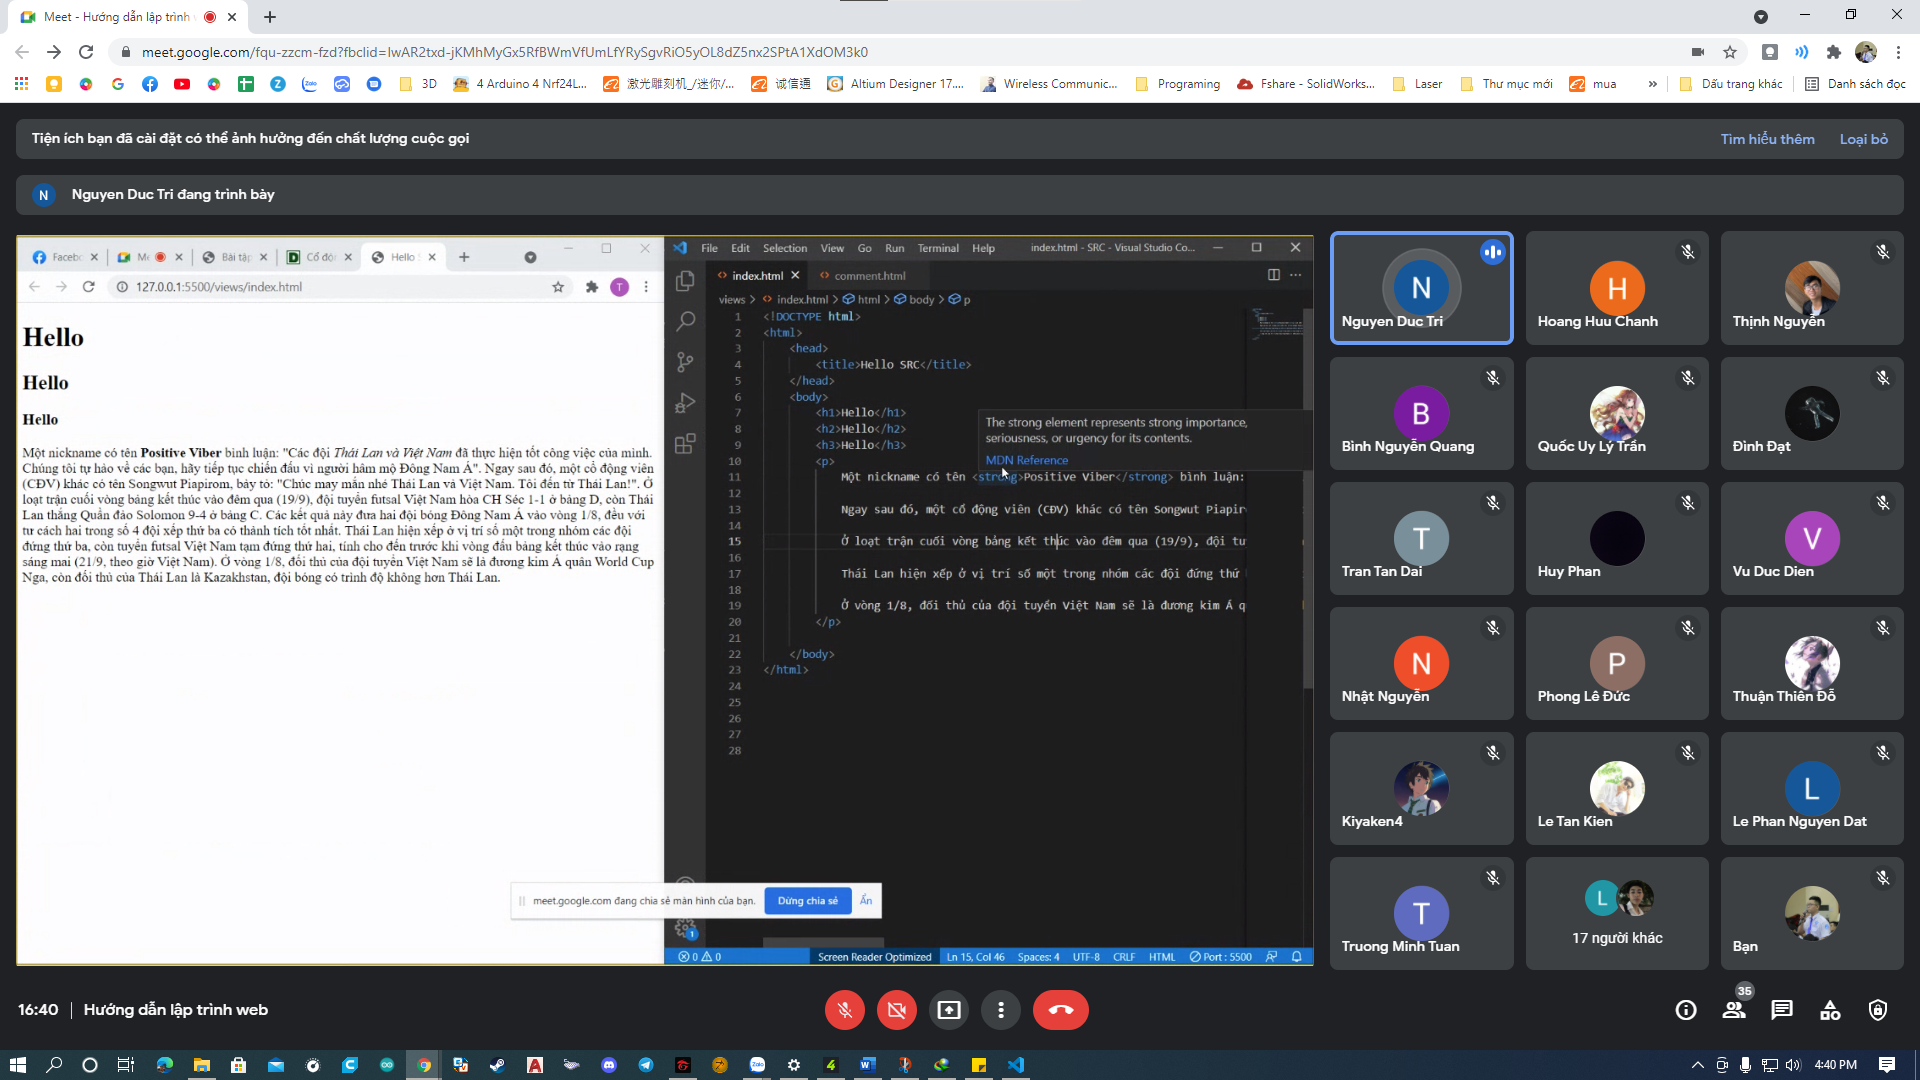
Task: Select Thịnh Nguyễn participant tile
Action: [x=1811, y=288]
